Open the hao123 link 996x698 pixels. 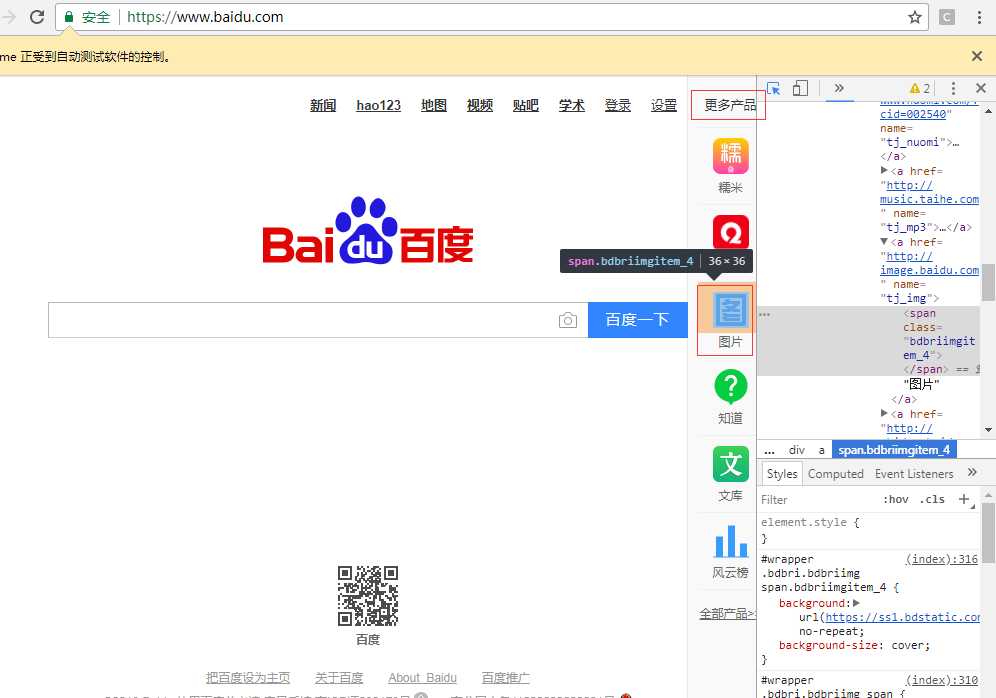coord(379,105)
